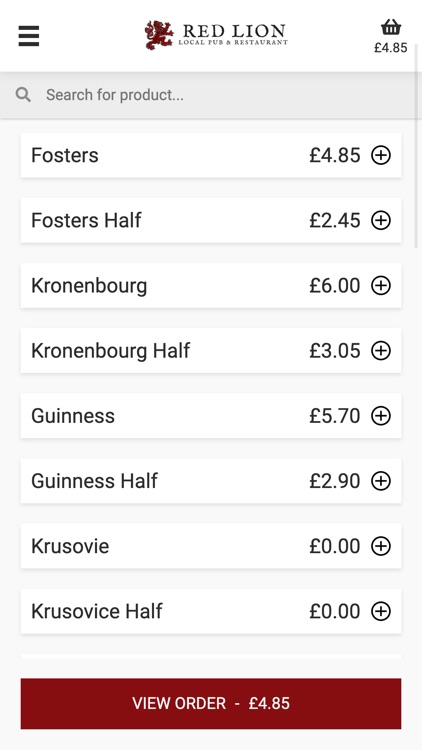Add Guinness Half with plus icon

pos(381,481)
